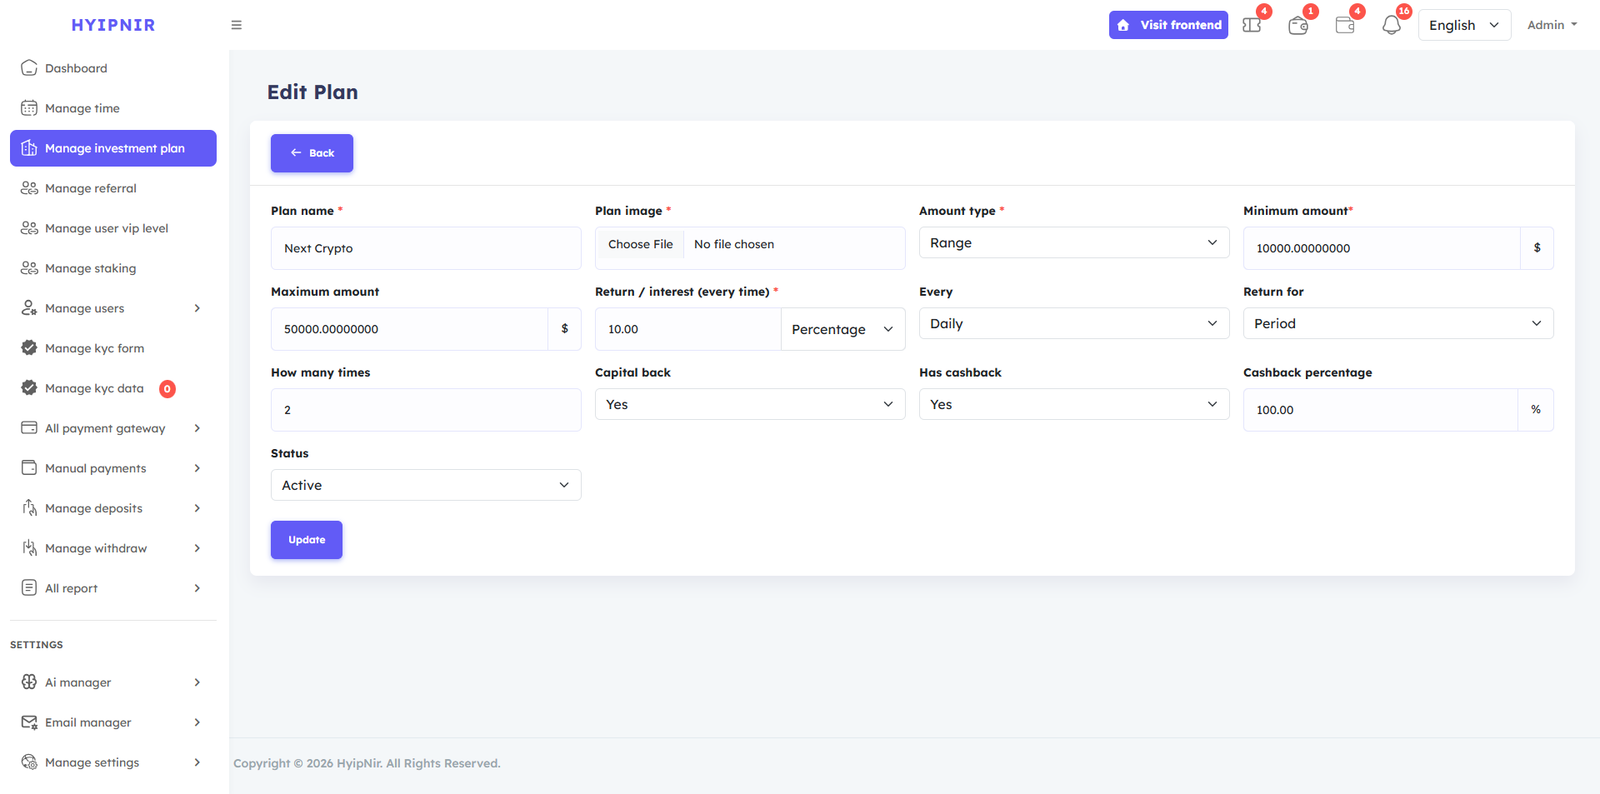Viewport: 1600px width, 794px height.
Task: Open Manage referral in the sidebar
Action: pyautogui.click(x=90, y=188)
